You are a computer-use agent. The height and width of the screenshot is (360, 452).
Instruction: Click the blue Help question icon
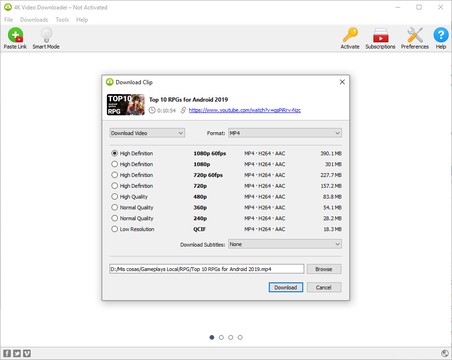point(441,35)
